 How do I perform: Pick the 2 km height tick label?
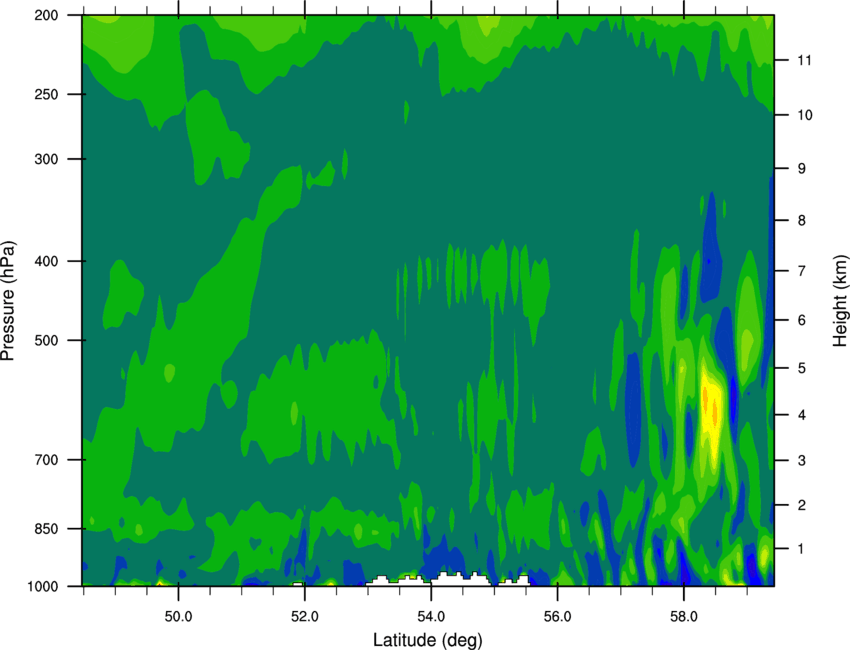coord(802,505)
